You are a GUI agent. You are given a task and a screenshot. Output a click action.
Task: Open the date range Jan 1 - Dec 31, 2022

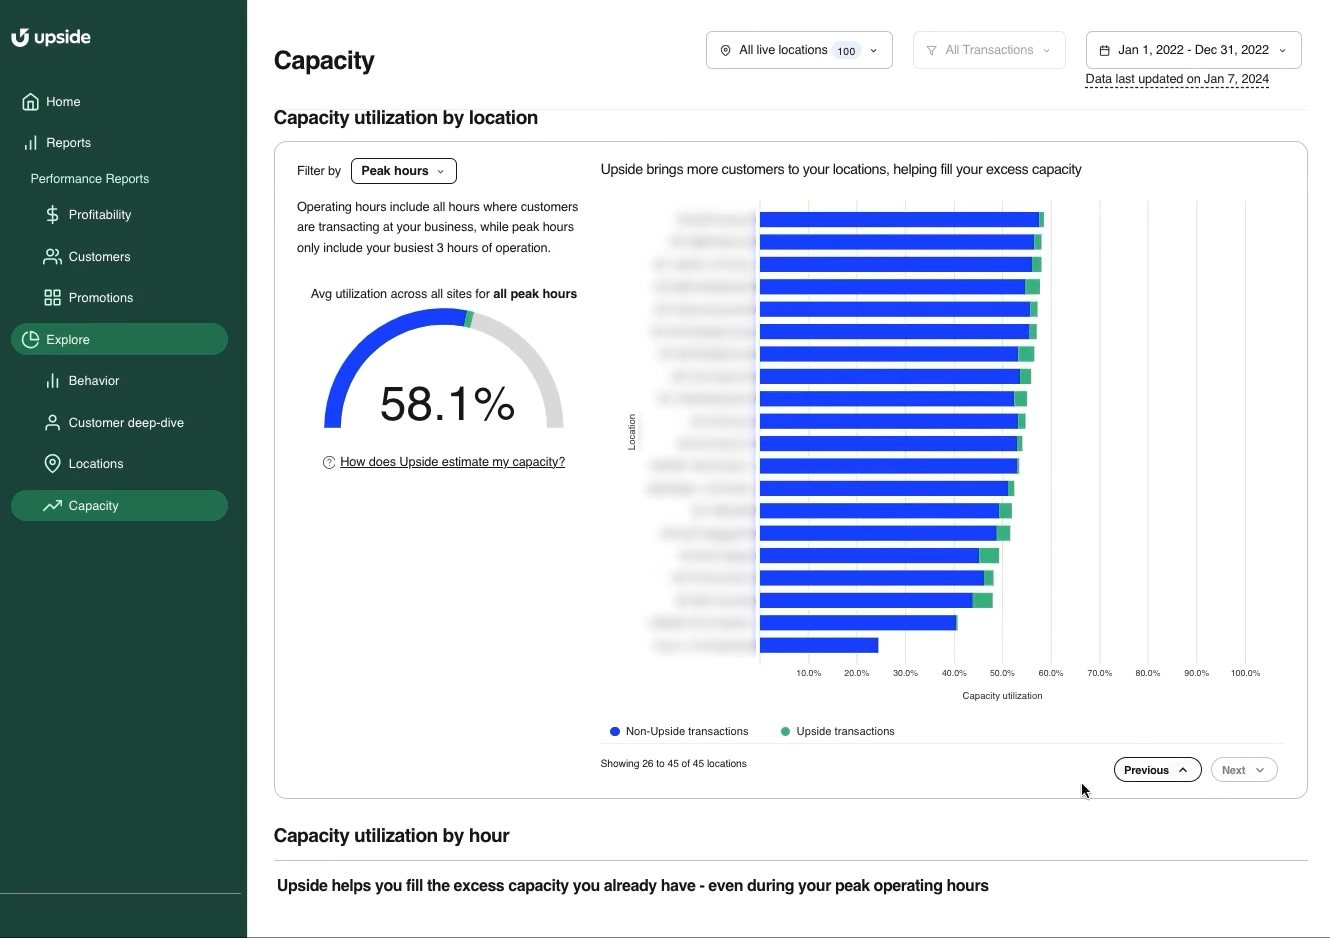tap(1193, 50)
